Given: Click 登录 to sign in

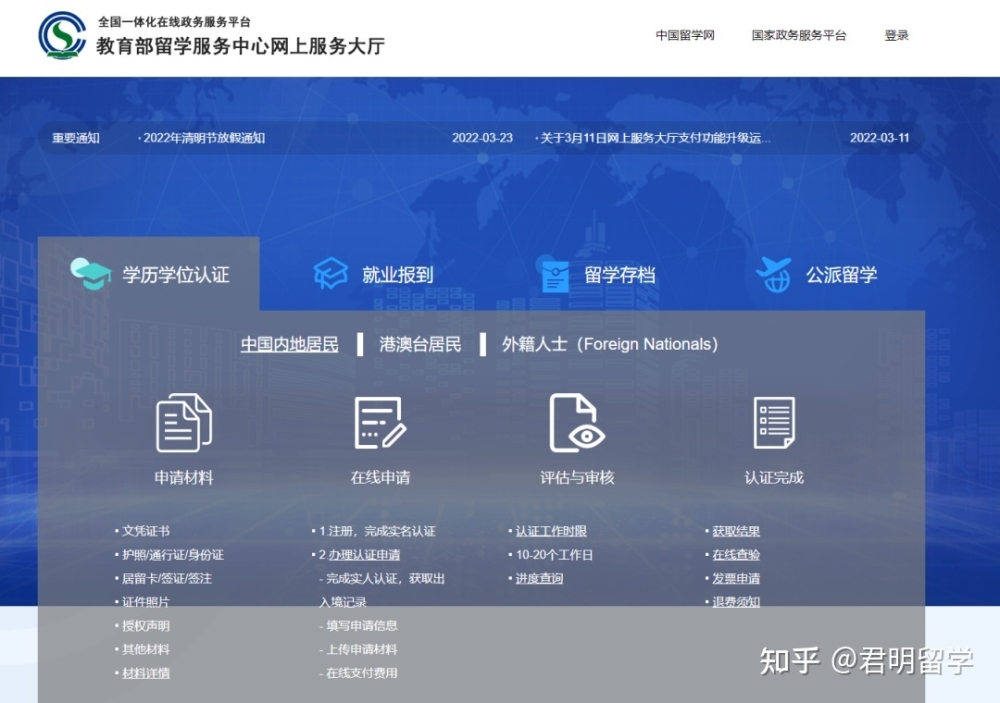Looking at the screenshot, I should point(896,35).
